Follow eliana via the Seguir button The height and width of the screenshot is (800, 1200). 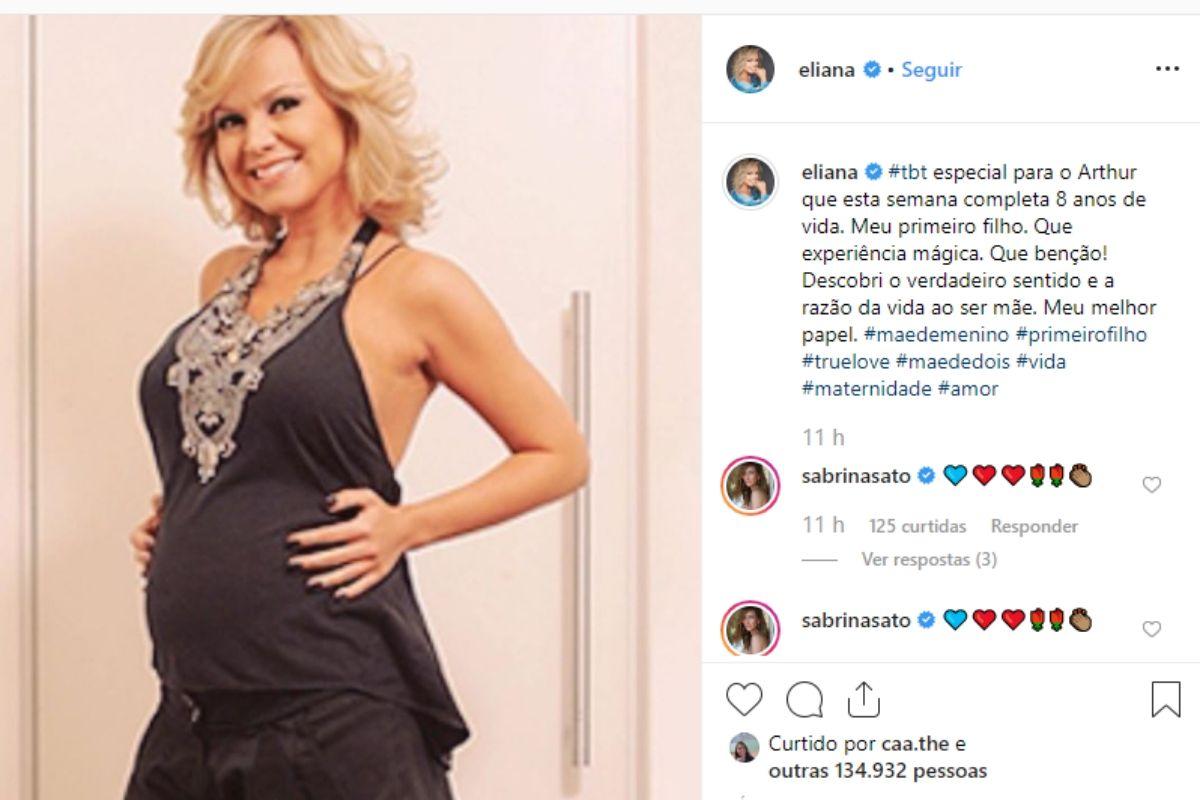coord(931,70)
